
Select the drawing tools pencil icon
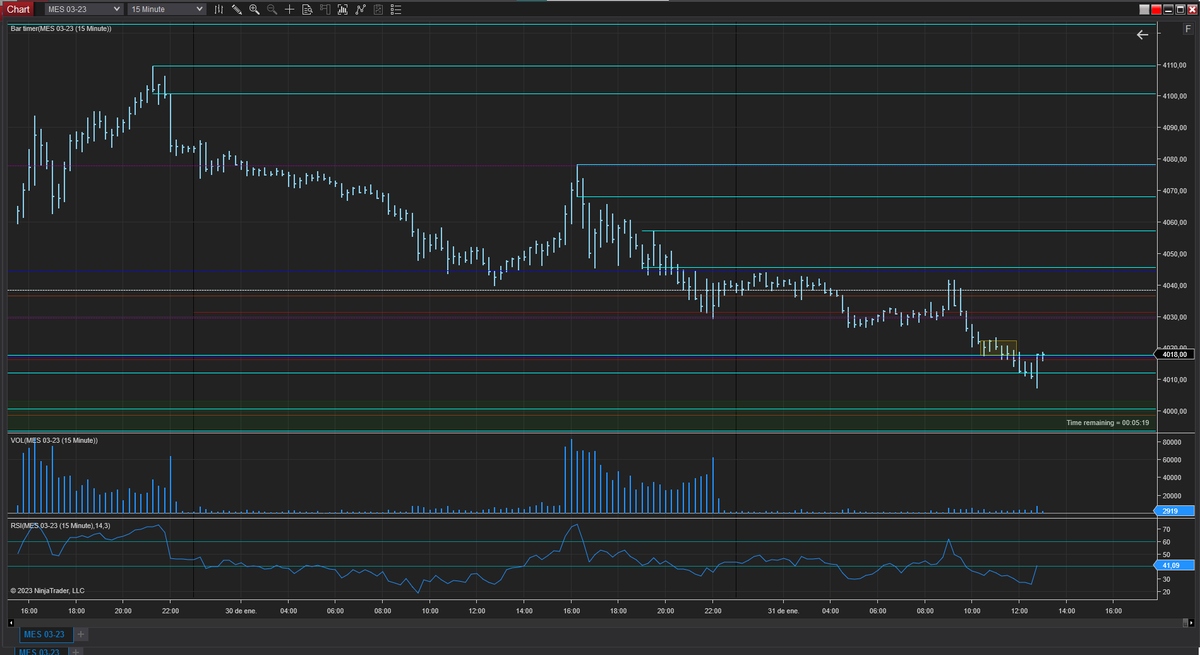(237, 9)
